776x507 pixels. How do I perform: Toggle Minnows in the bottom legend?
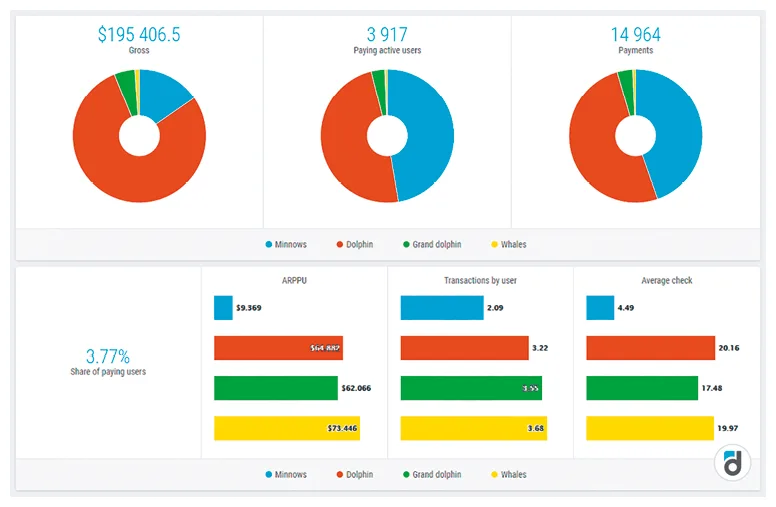tap(286, 474)
